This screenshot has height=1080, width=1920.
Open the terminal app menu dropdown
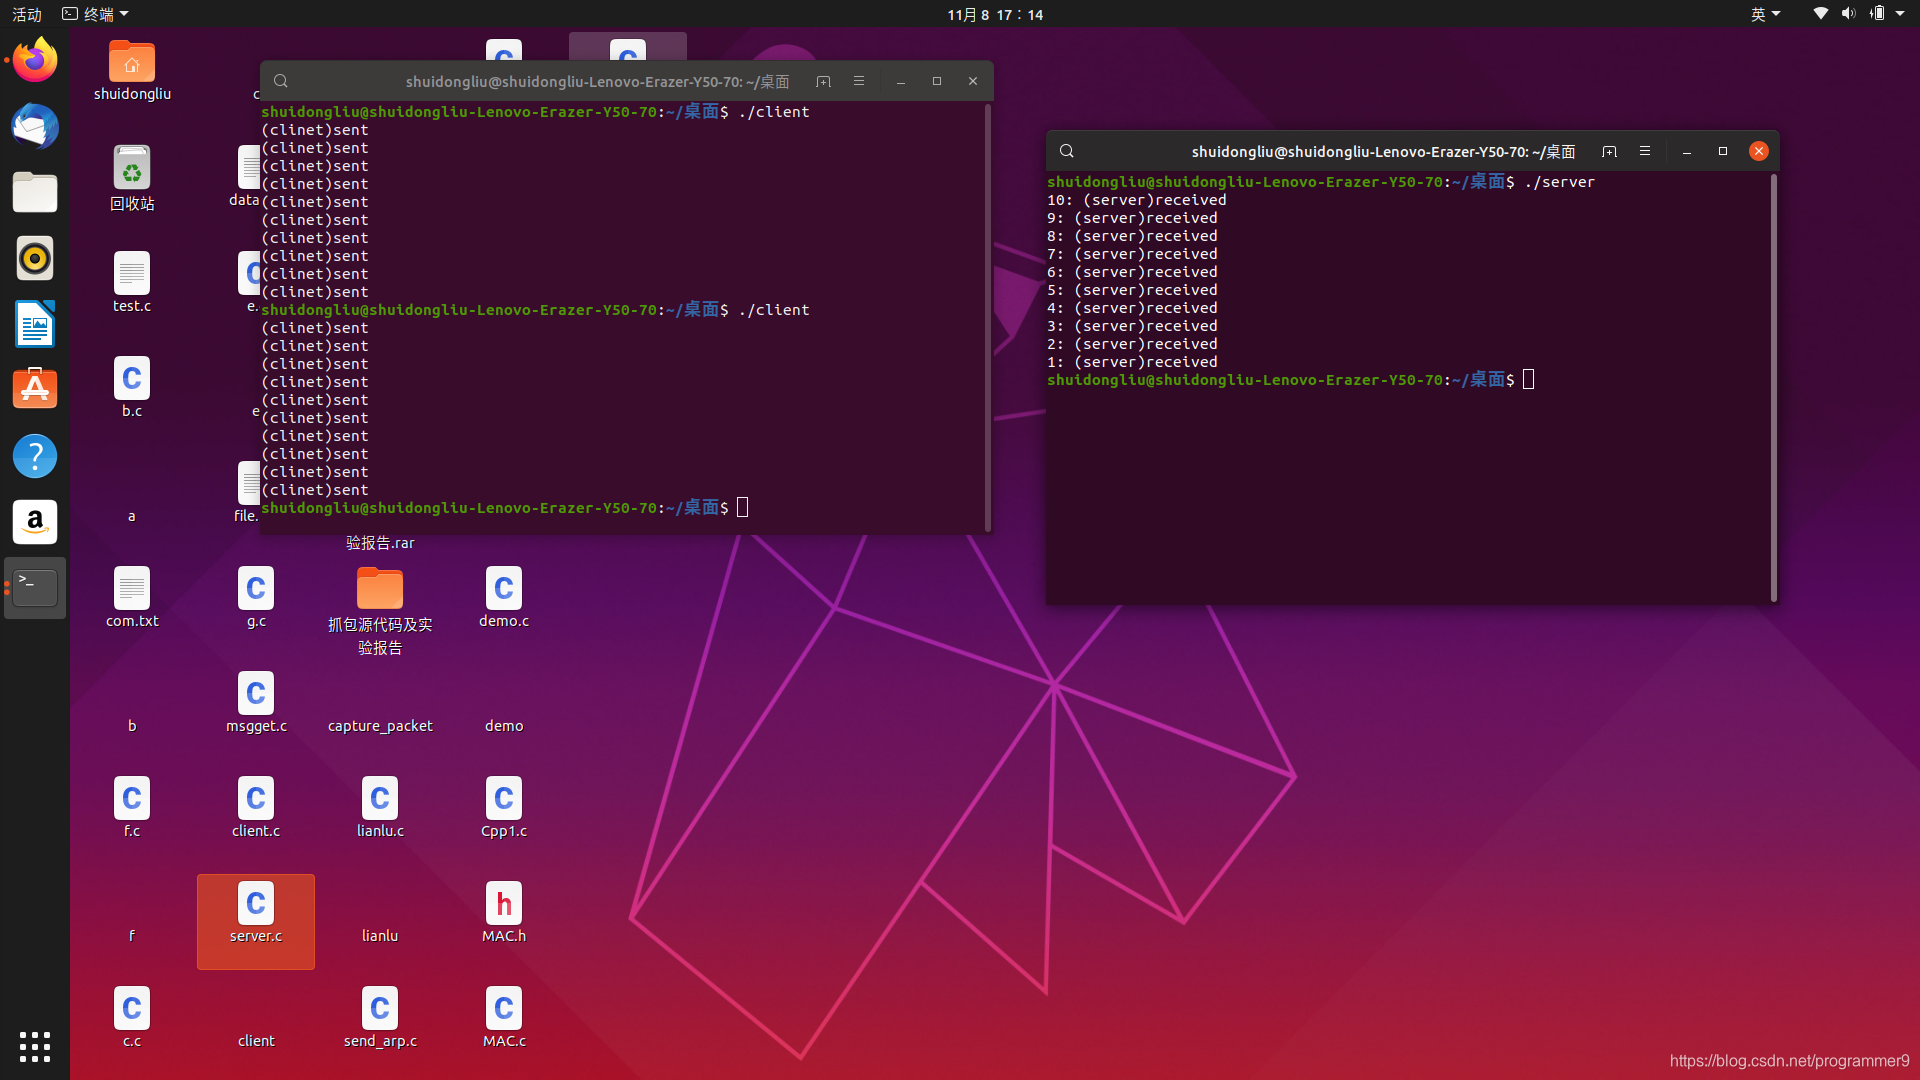tap(96, 14)
